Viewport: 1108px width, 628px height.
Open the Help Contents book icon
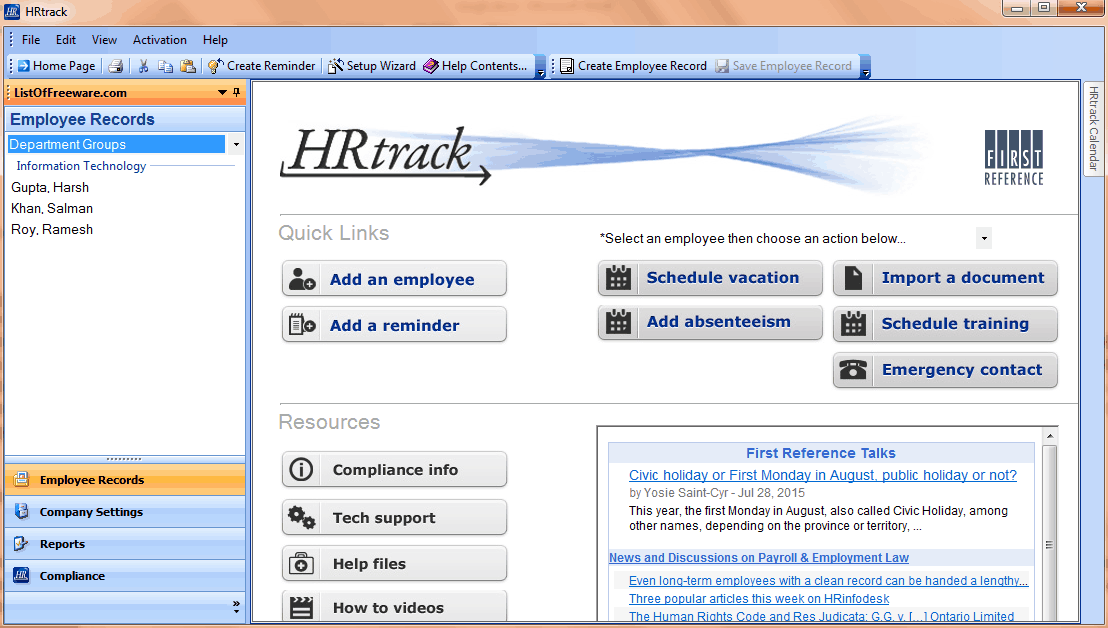[431, 66]
